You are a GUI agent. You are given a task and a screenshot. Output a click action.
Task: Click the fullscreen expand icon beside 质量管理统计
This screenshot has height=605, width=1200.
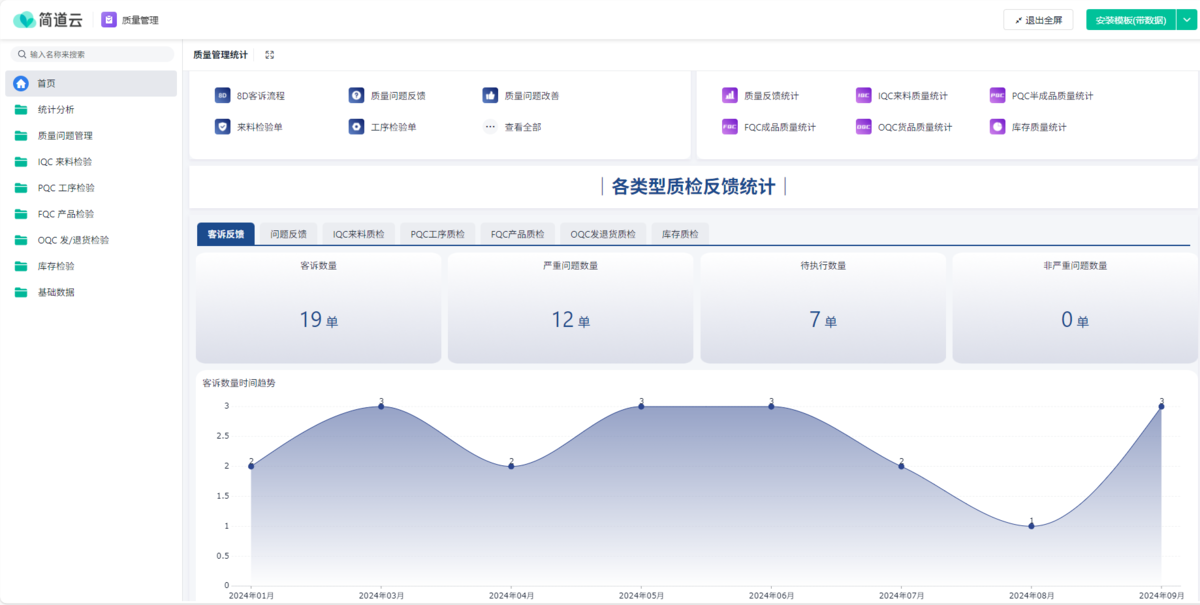270,55
